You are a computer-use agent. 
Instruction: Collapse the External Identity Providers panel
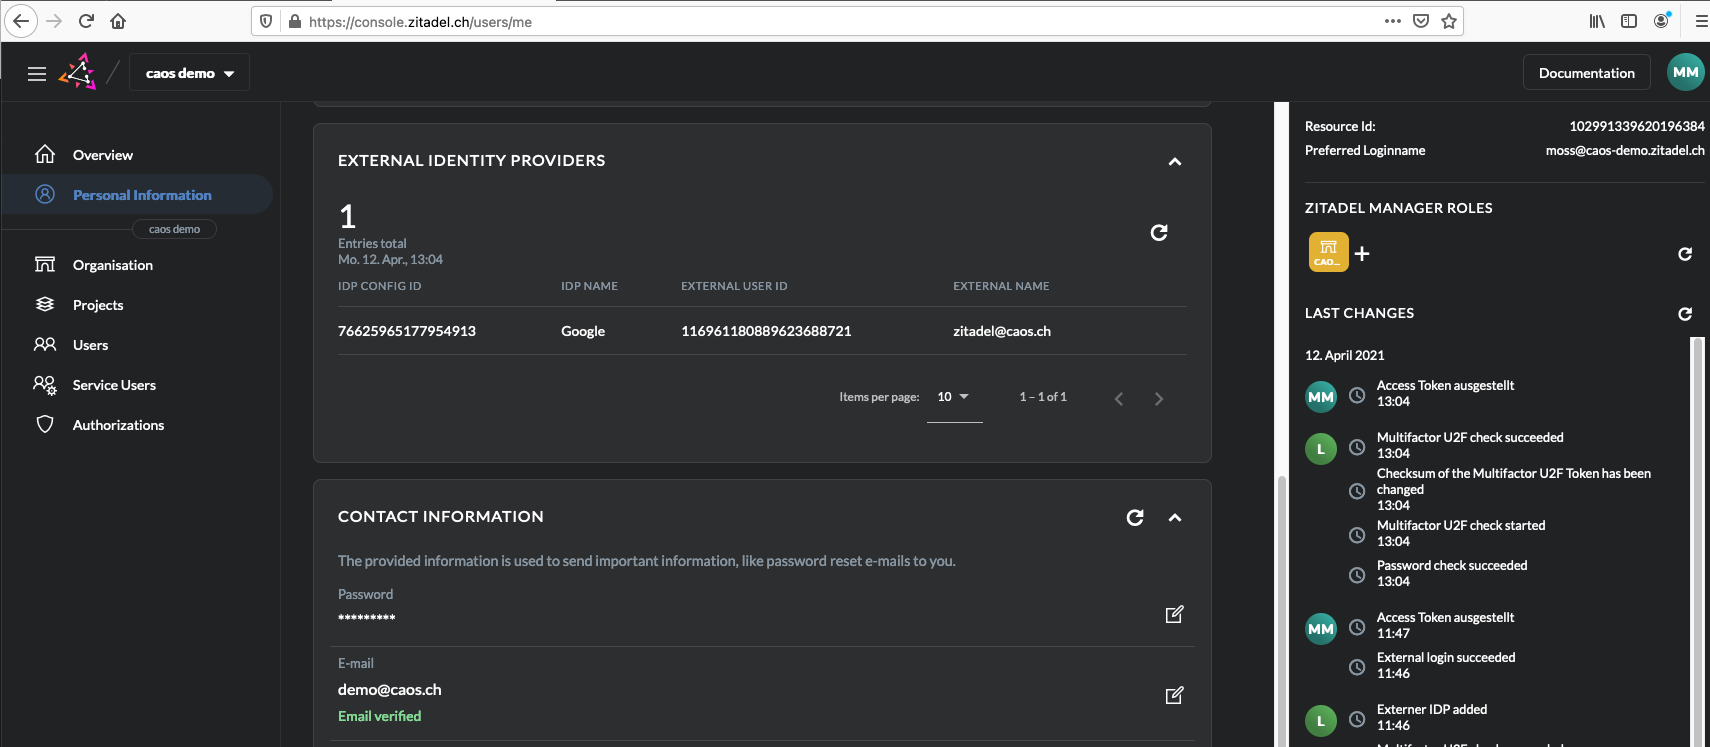coord(1175,161)
